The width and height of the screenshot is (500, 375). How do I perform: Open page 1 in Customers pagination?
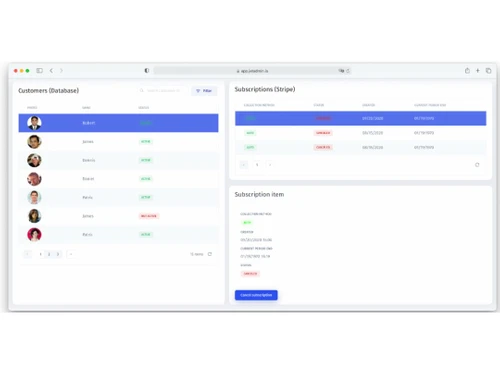(x=40, y=254)
